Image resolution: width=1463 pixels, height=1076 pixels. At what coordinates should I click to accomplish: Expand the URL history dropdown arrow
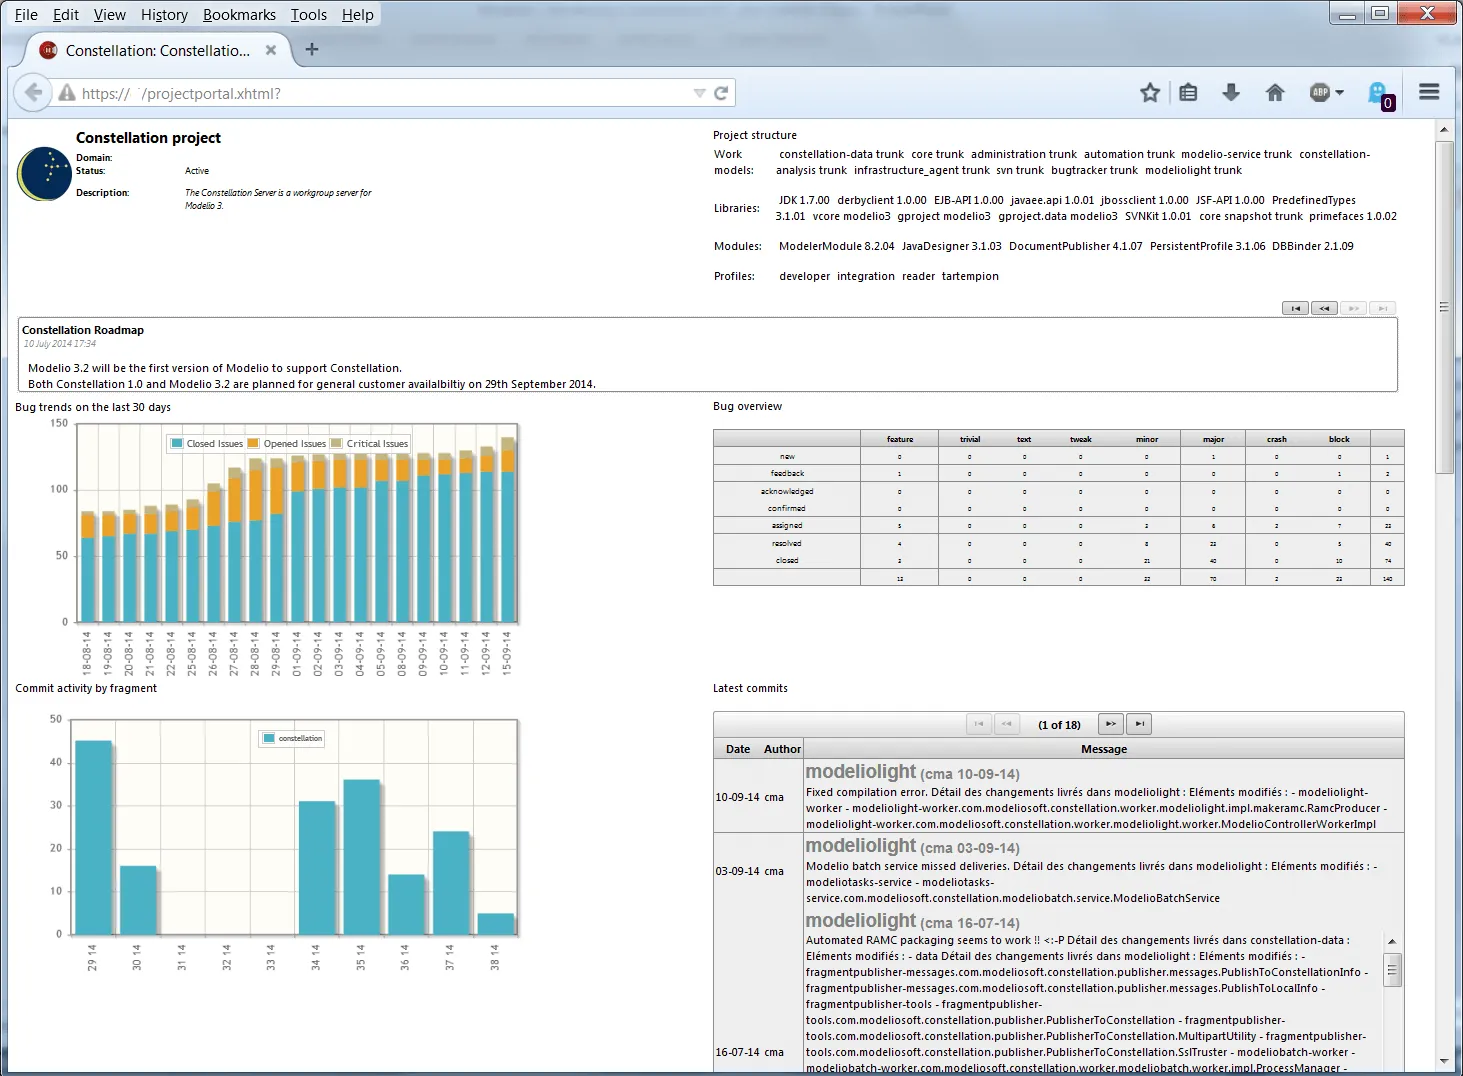click(x=699, y=93)
